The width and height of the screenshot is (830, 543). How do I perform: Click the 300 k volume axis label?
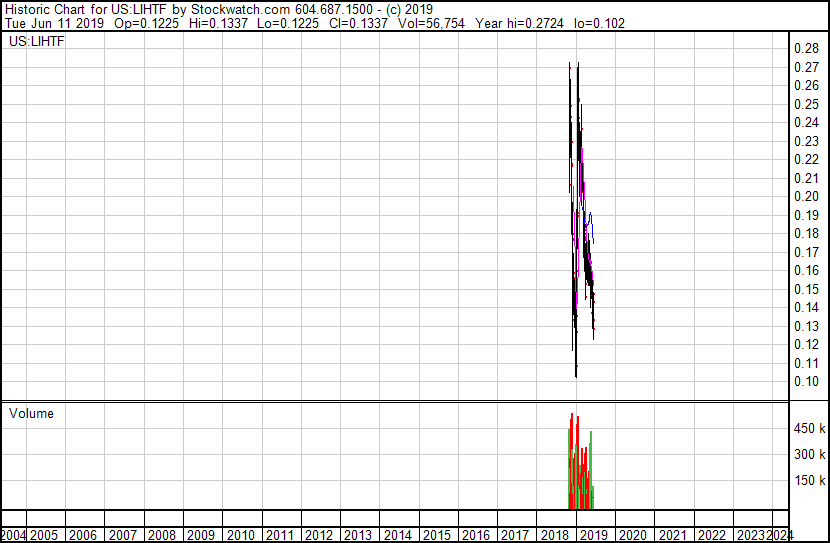809,455
